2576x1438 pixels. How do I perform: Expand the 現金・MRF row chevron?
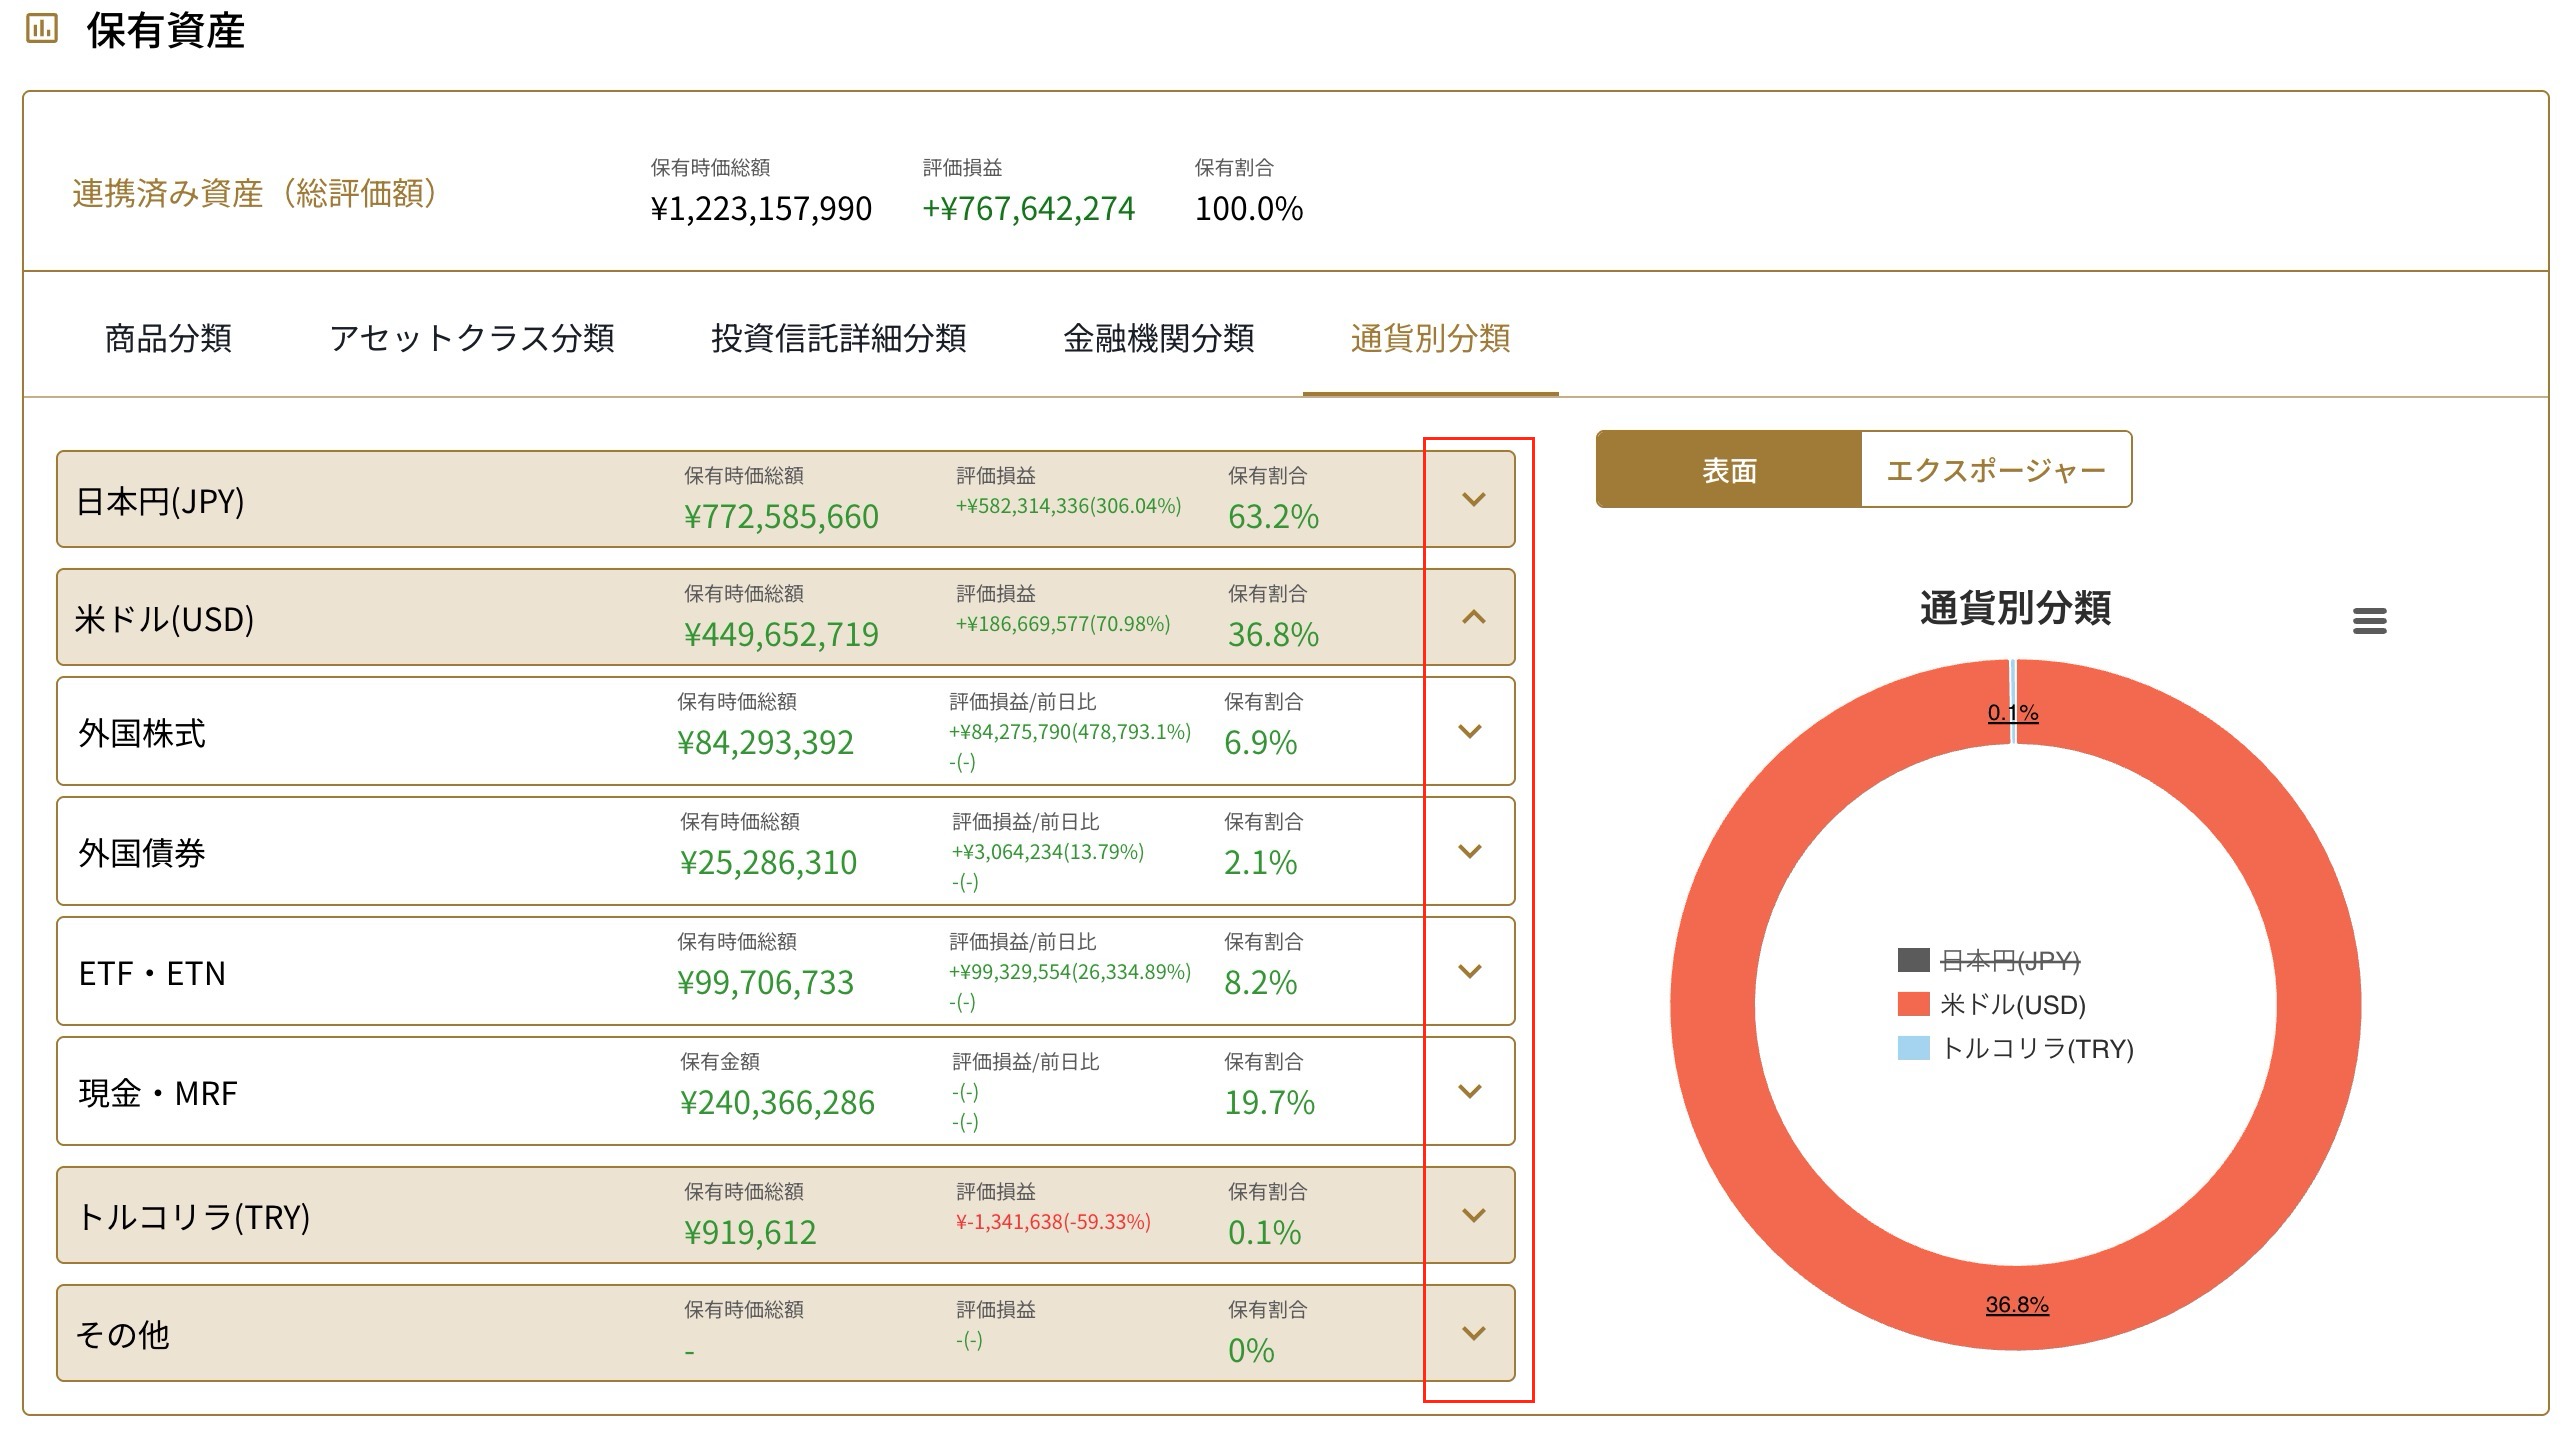[1469, 1091]
